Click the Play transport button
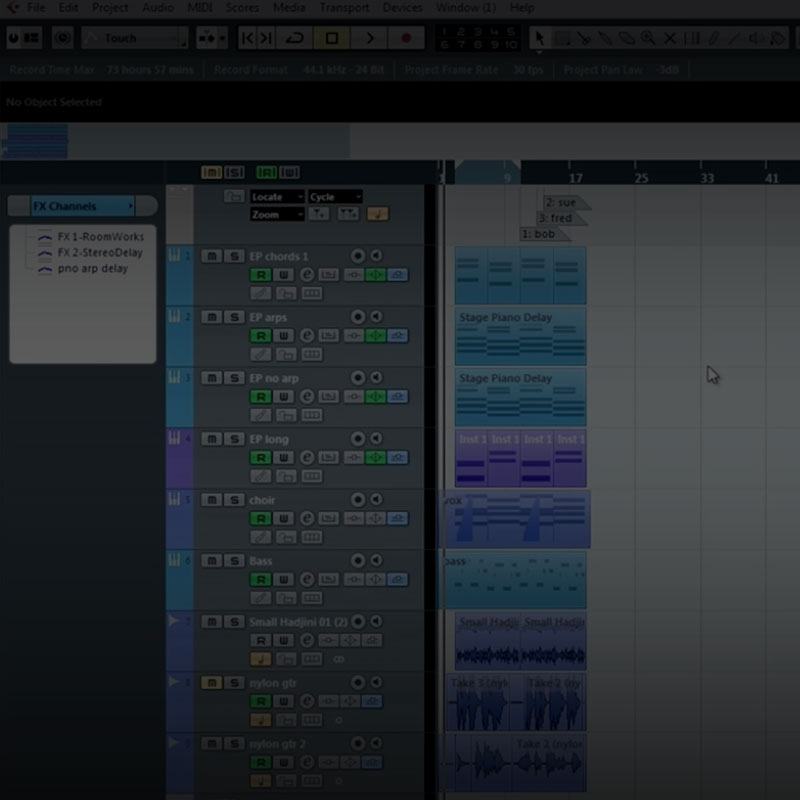 tap(369, 38)
